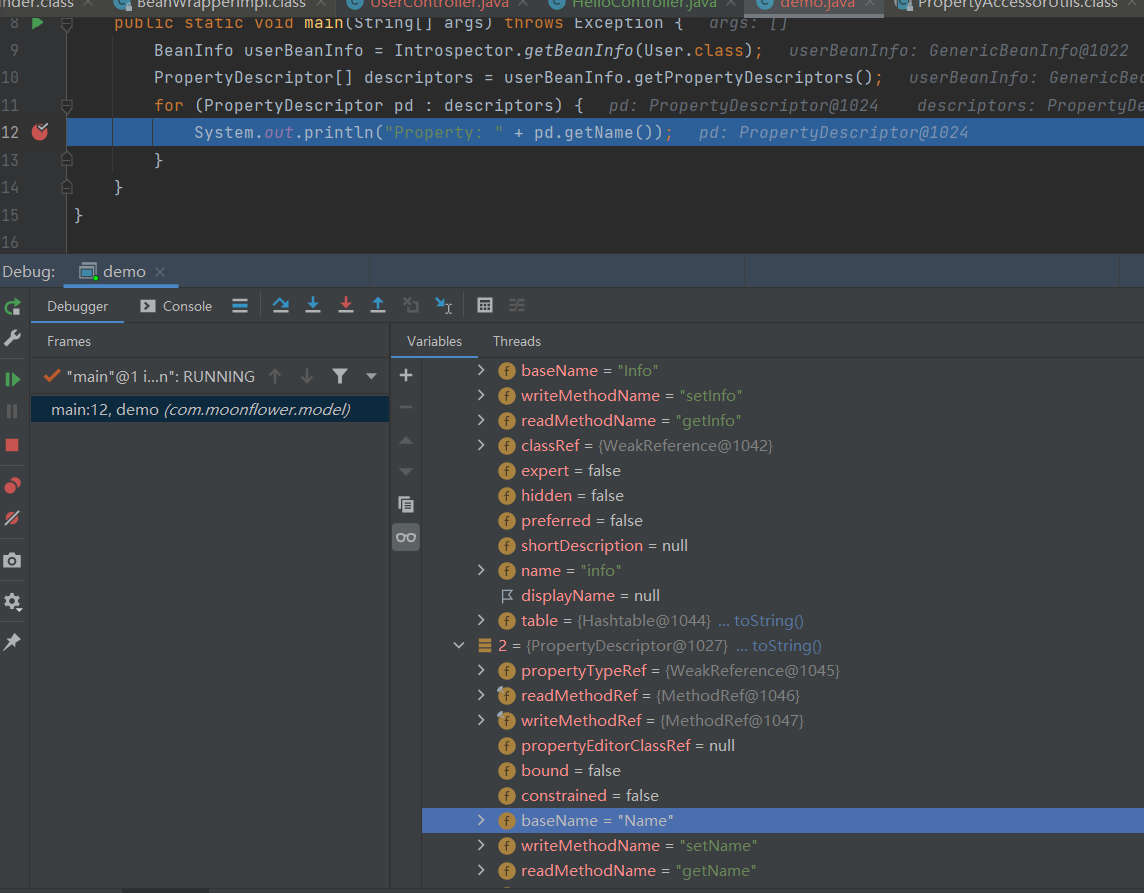Stop the debug session with red square
Viewport: 1144px width, 893px height.
coord(13,445)
